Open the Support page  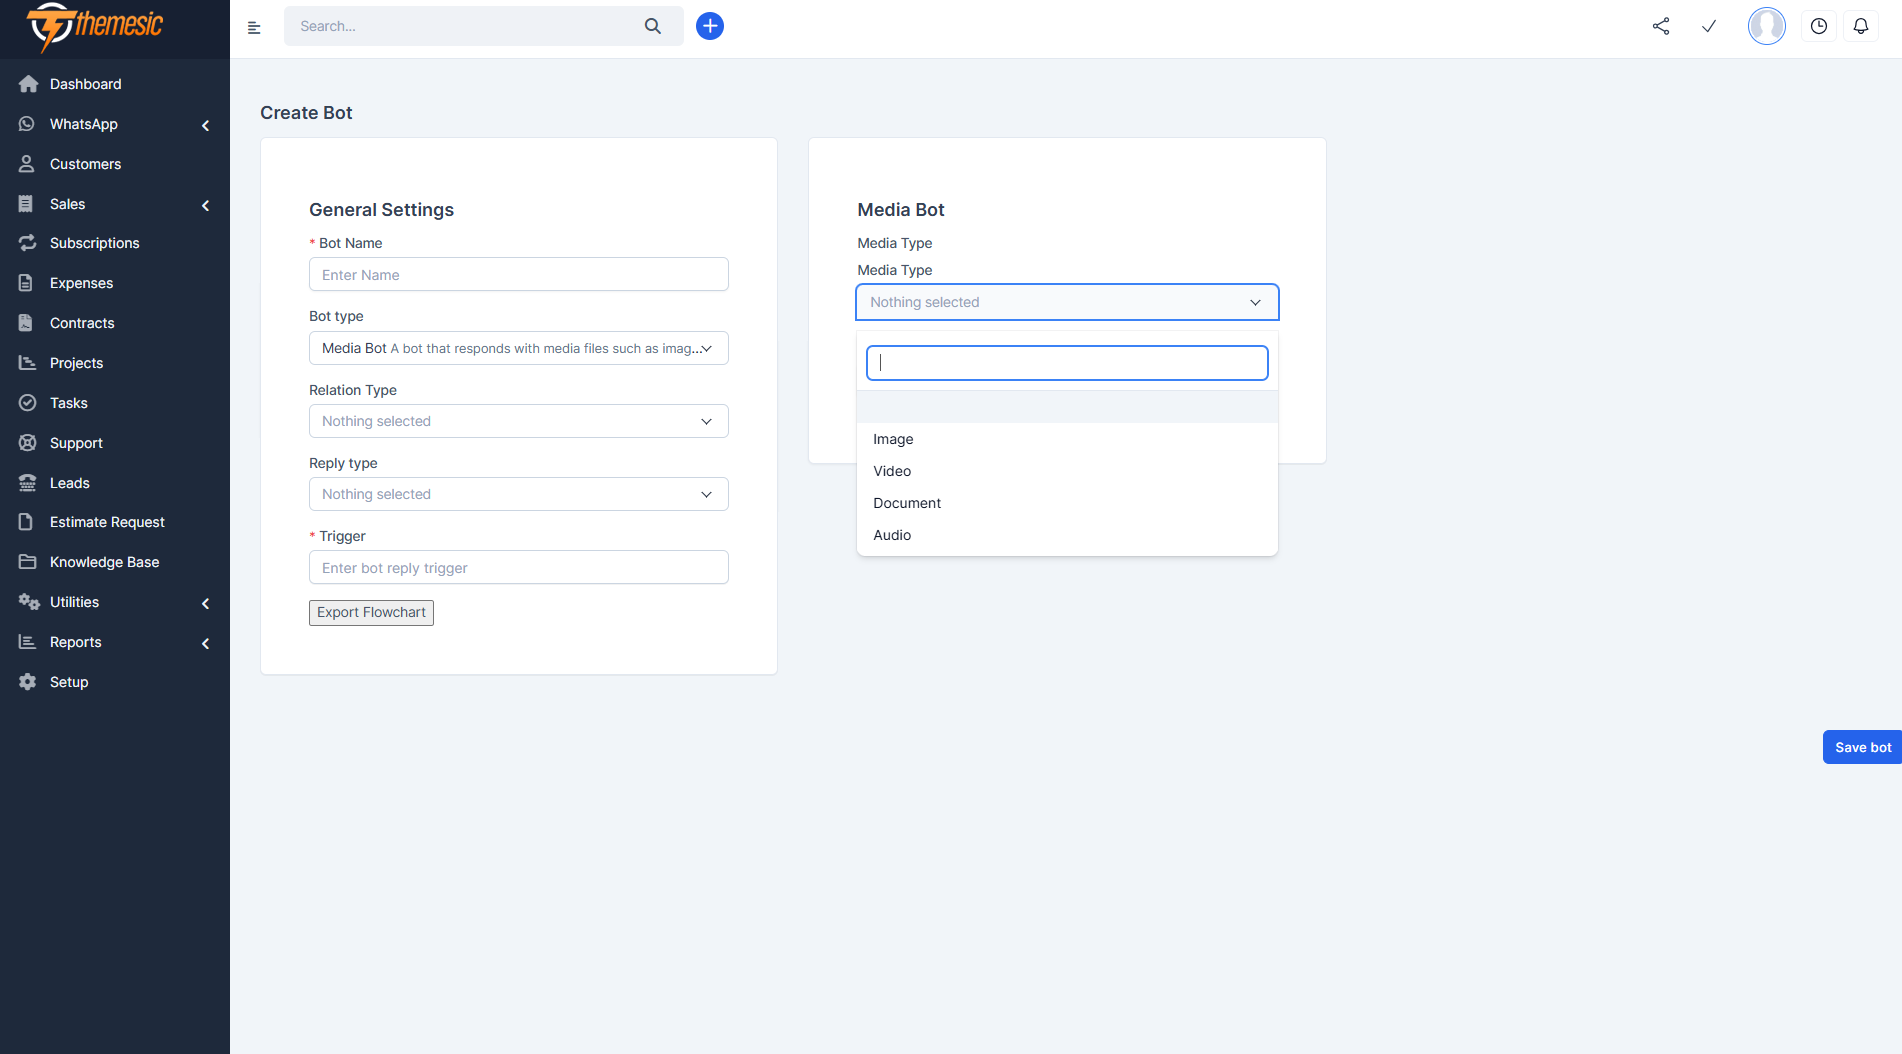point(76,443)
